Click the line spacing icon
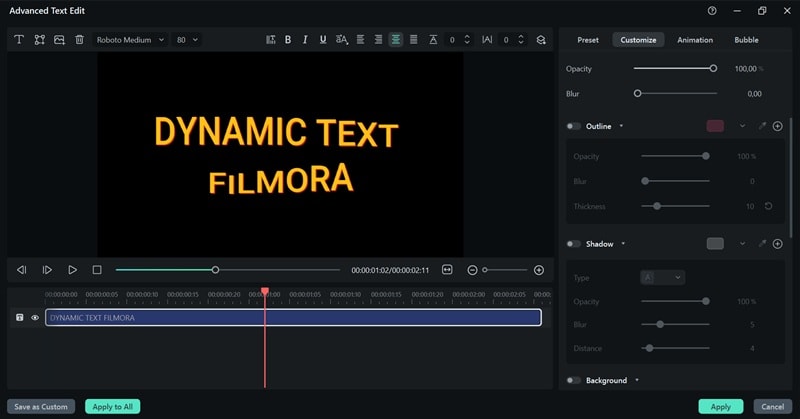The height and width of the screenshot is (419, 800). (433, 40)
